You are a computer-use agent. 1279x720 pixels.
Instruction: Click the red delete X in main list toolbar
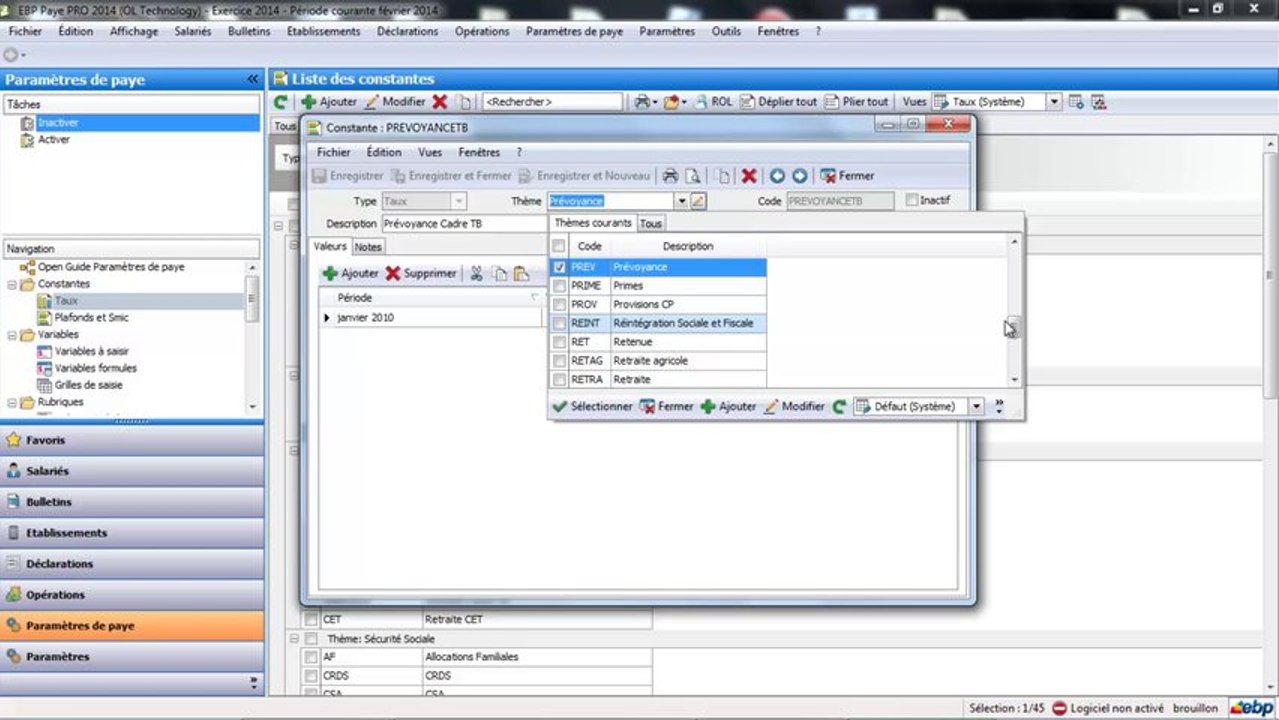pyautogui.click(x=439, y=102)
